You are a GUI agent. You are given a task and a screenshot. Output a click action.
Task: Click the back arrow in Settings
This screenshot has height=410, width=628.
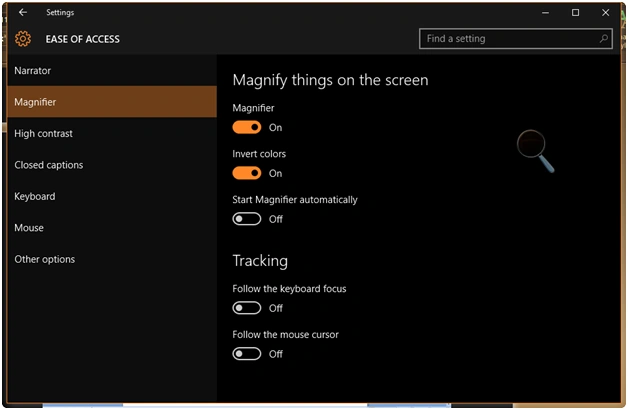(x=23, y=12)
